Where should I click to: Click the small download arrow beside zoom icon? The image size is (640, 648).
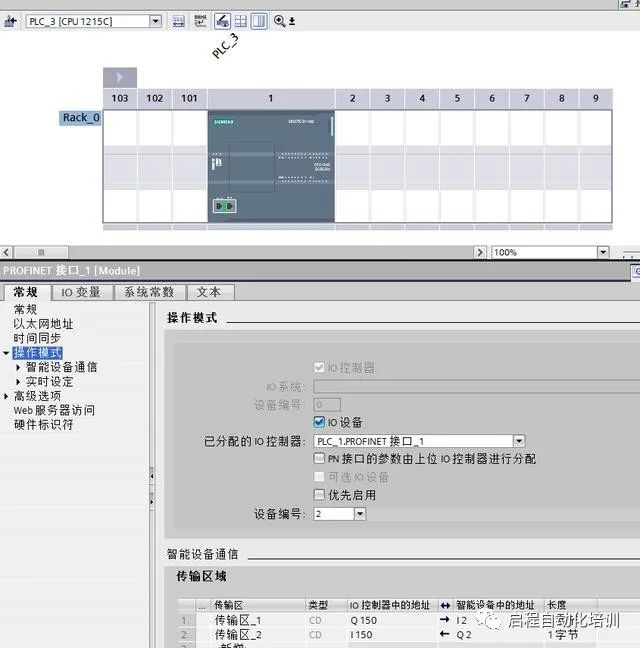coord(292,21)
